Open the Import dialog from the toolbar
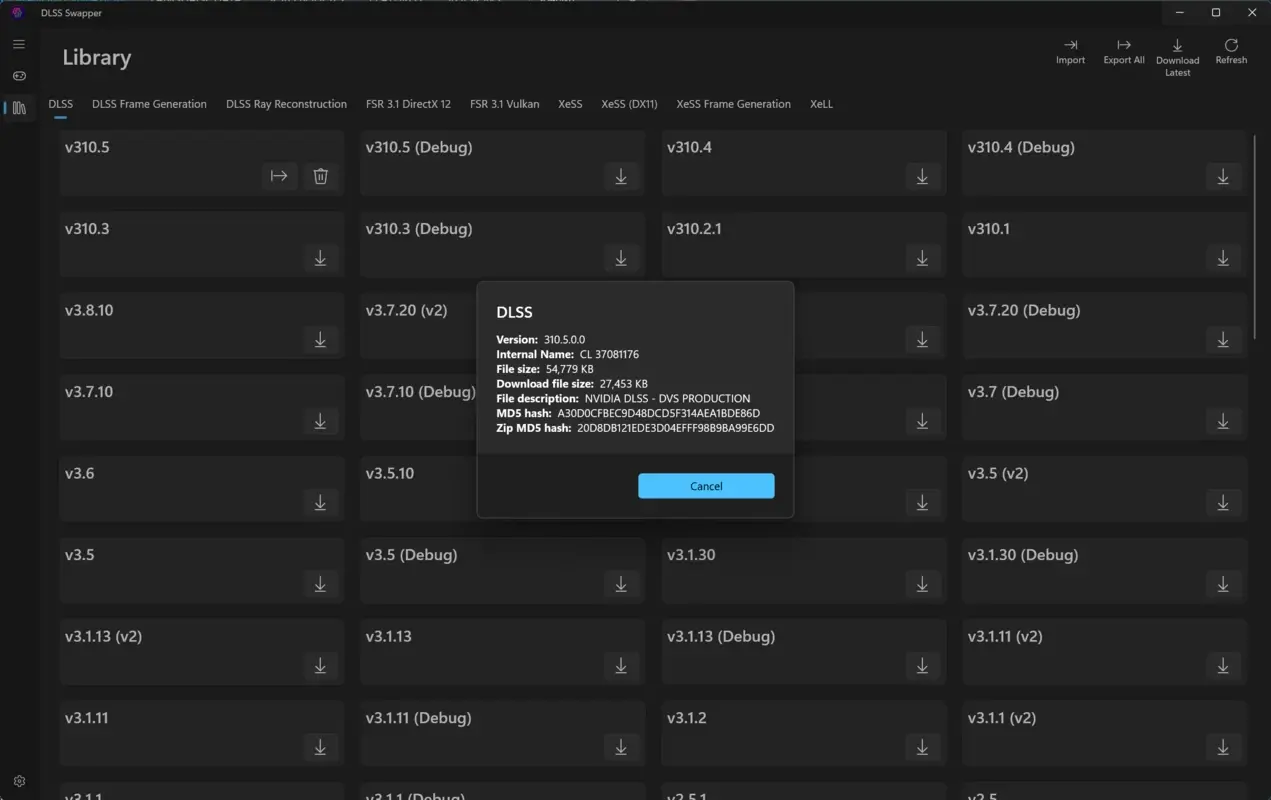 pos(1070,52)
